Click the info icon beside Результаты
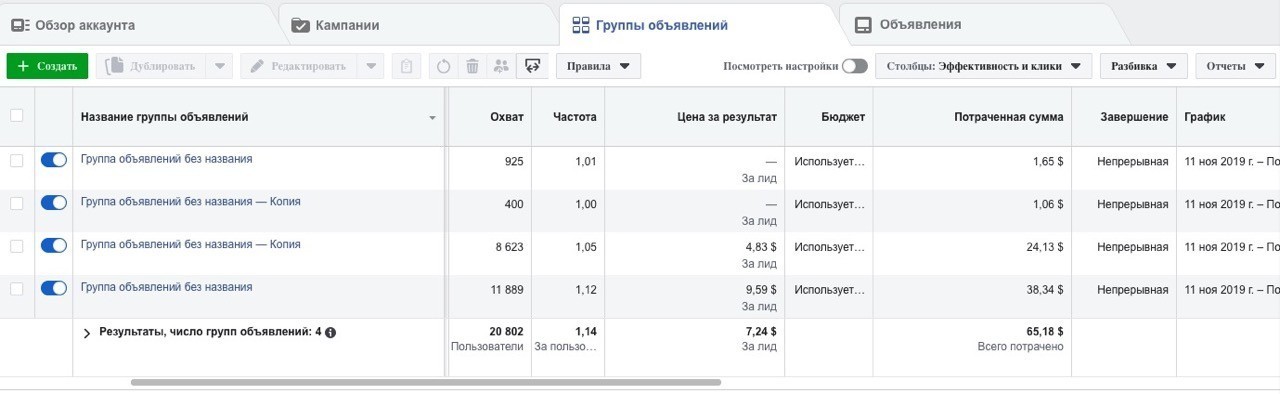The image size is (1280, 394). click(331, 333)
